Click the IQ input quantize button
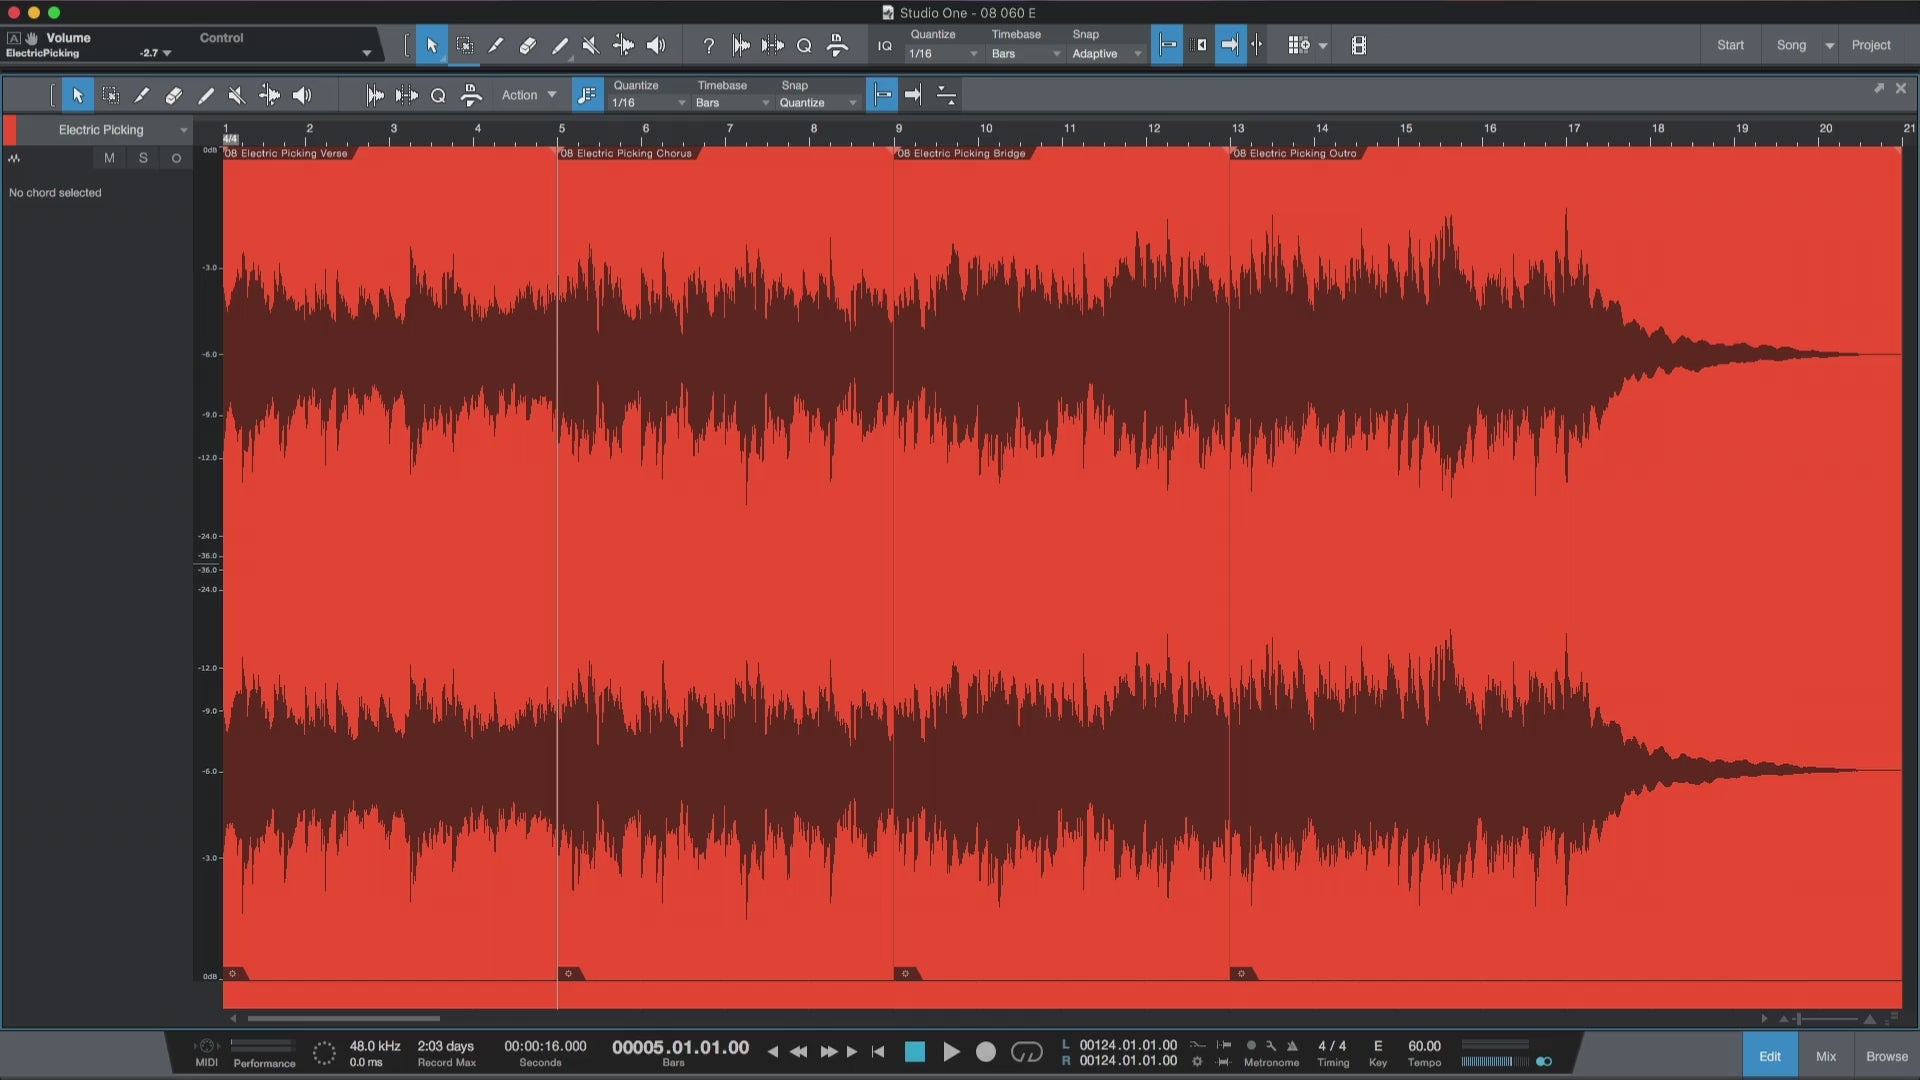Image resolution: width=1920 pixels, height=1080 pixels. pos(885,45)
